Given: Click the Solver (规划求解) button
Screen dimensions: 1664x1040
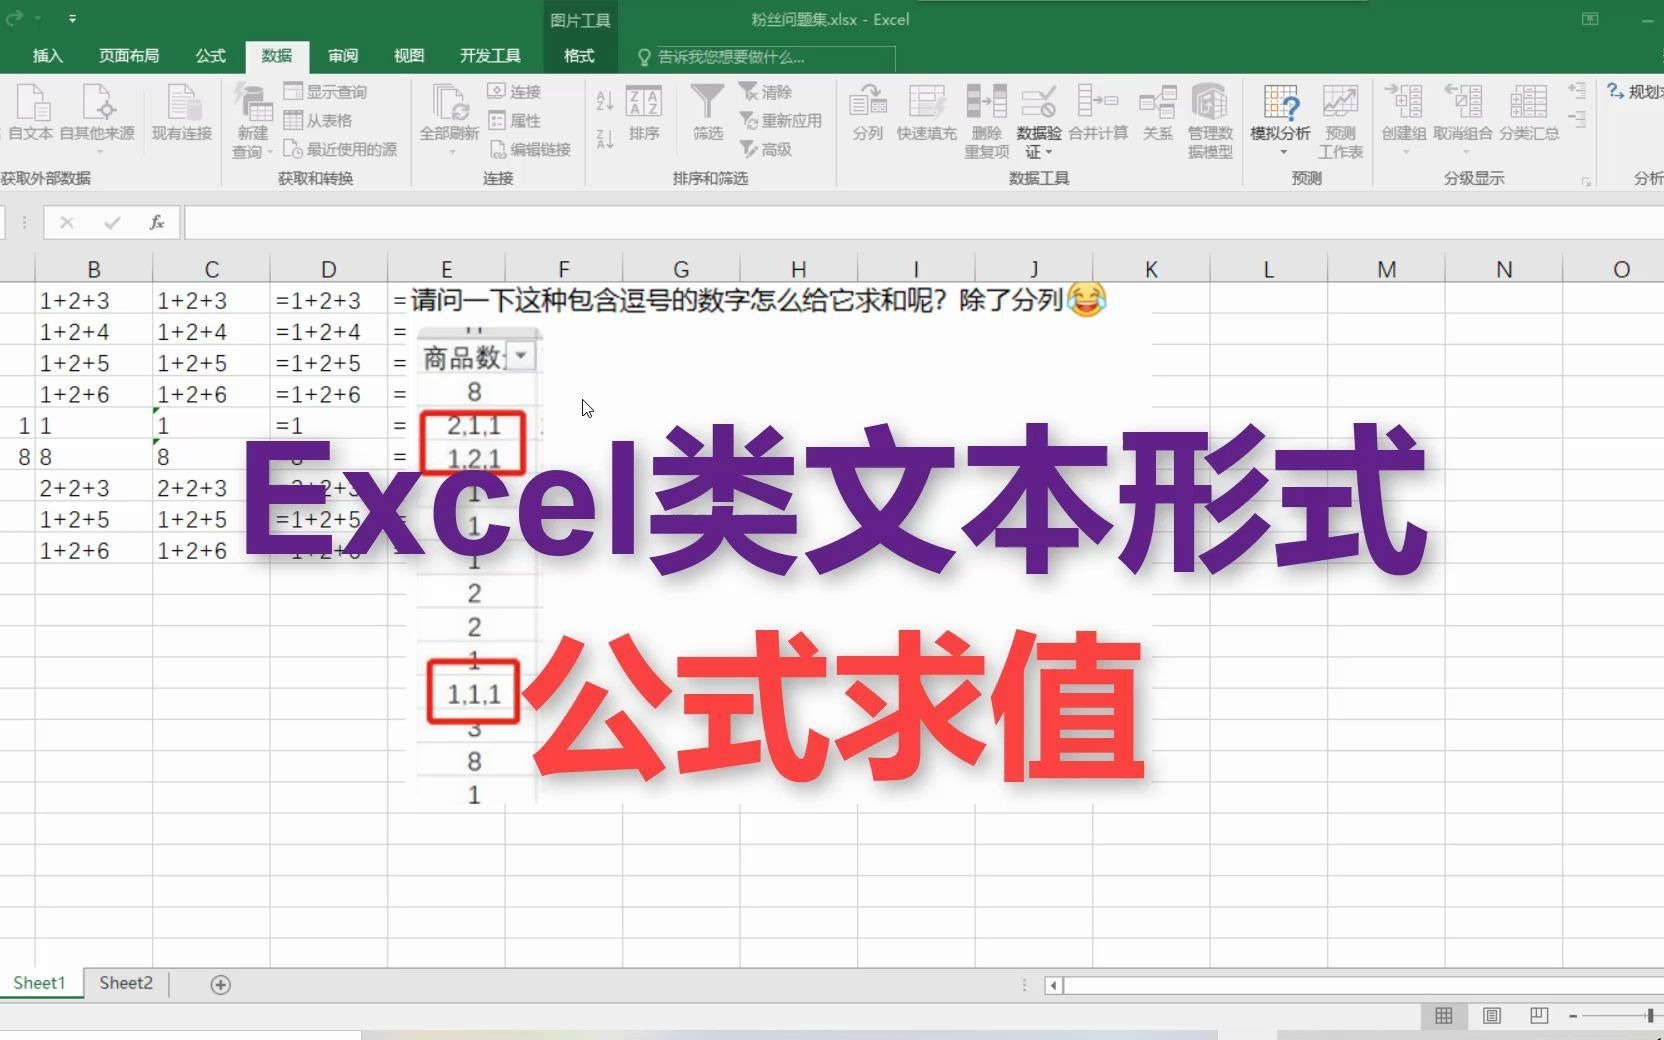Looking at the screenshot, I should pos(1635,91).
